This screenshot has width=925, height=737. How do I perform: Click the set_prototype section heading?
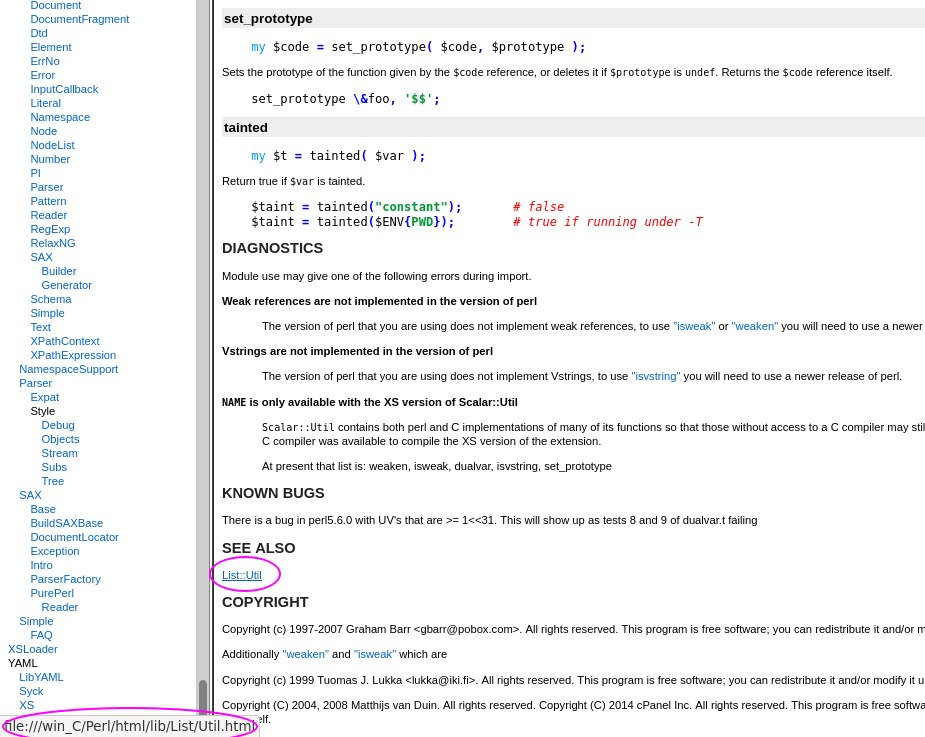pos(268,19)
